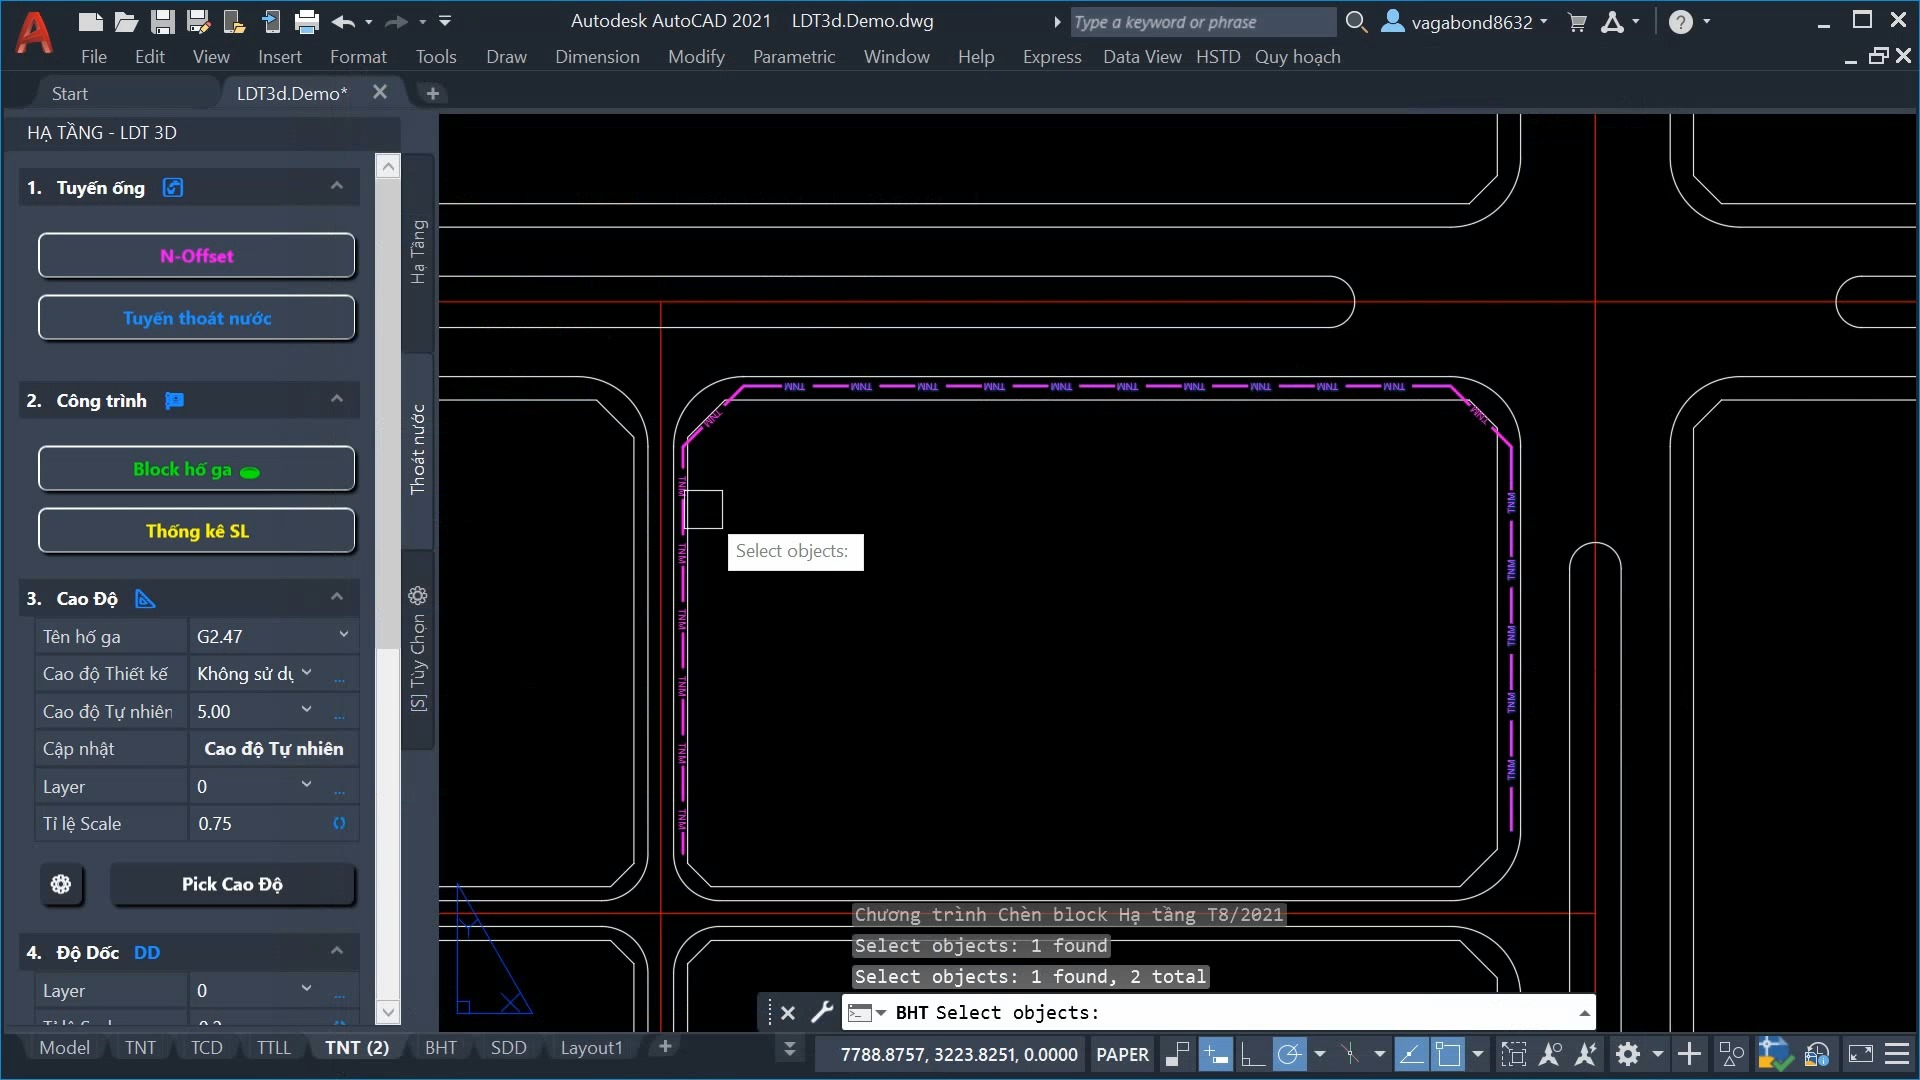Click the Block hố ga button
The height and width of the screenshot is (1080, 1920).
197,469
